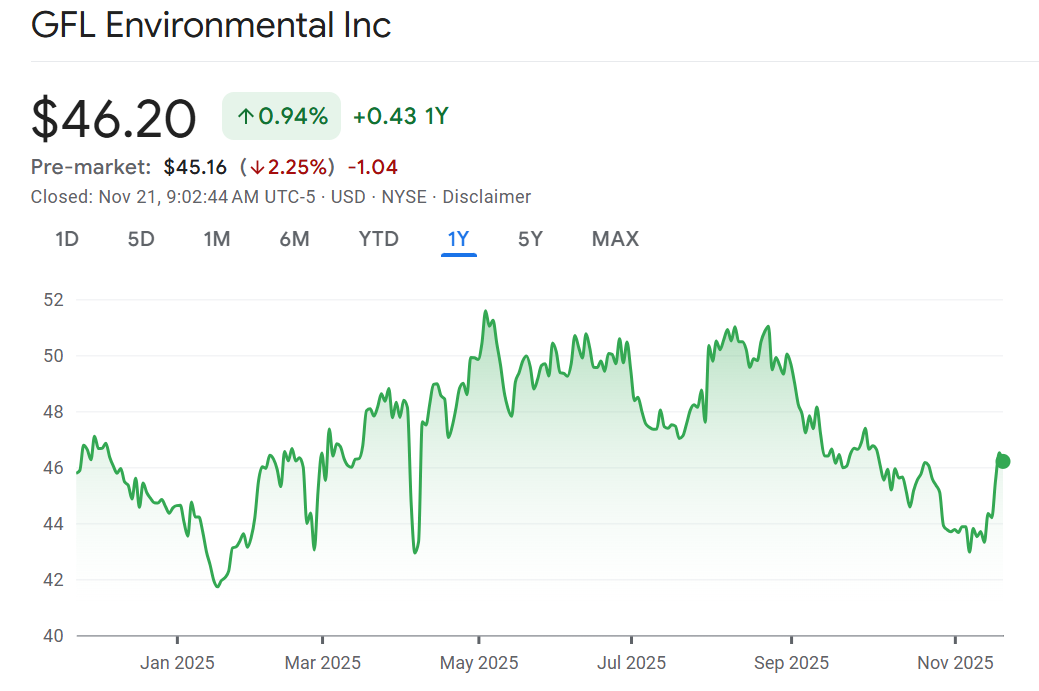The height and width of the screenshot is (691, 1039).
Task: Switch the chart to 5Y range
Action: (530, 239)
